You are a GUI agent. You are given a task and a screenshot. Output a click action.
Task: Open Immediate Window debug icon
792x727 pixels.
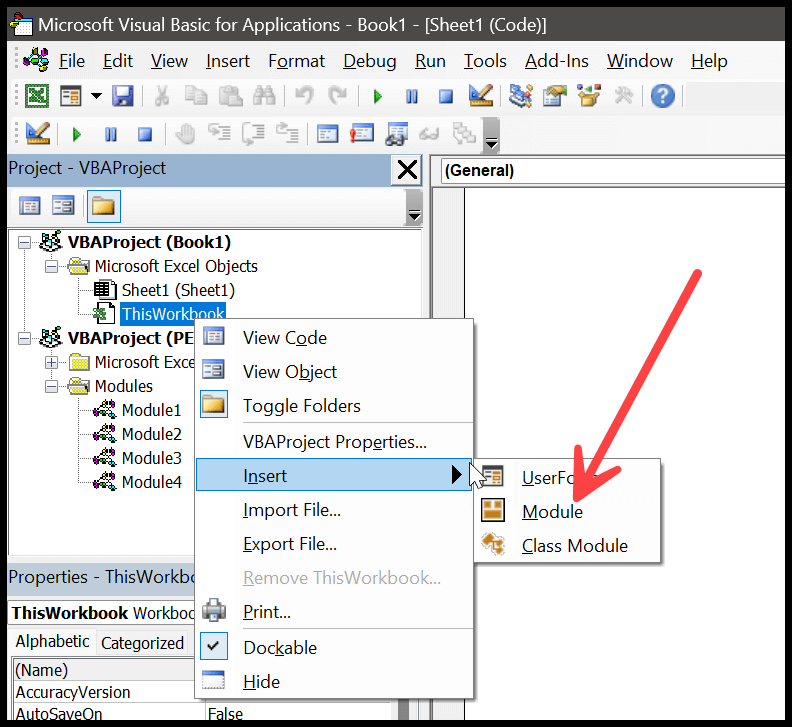click(x=362, y=134)
